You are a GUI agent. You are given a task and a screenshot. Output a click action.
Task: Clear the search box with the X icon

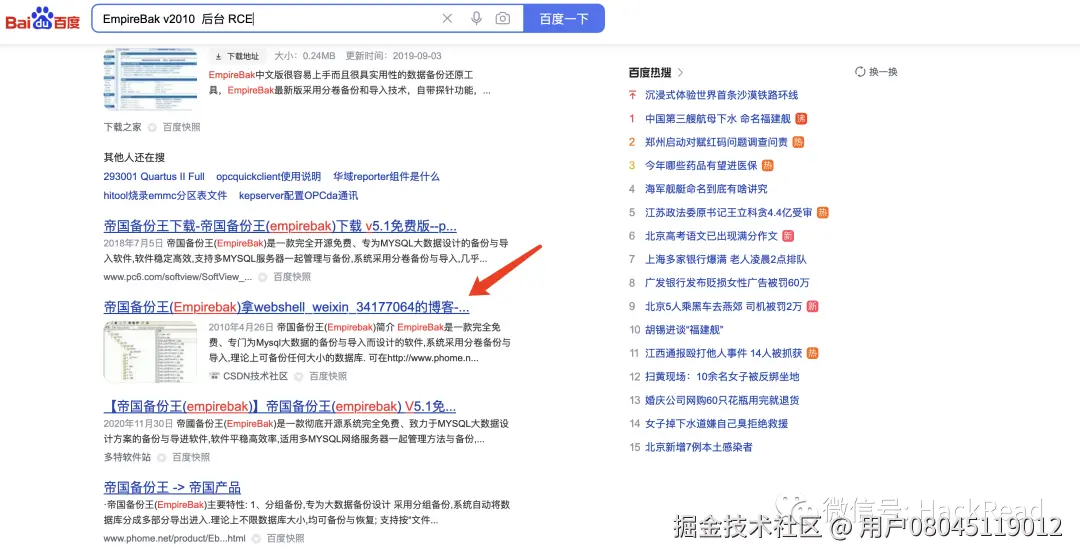point(447,19)
